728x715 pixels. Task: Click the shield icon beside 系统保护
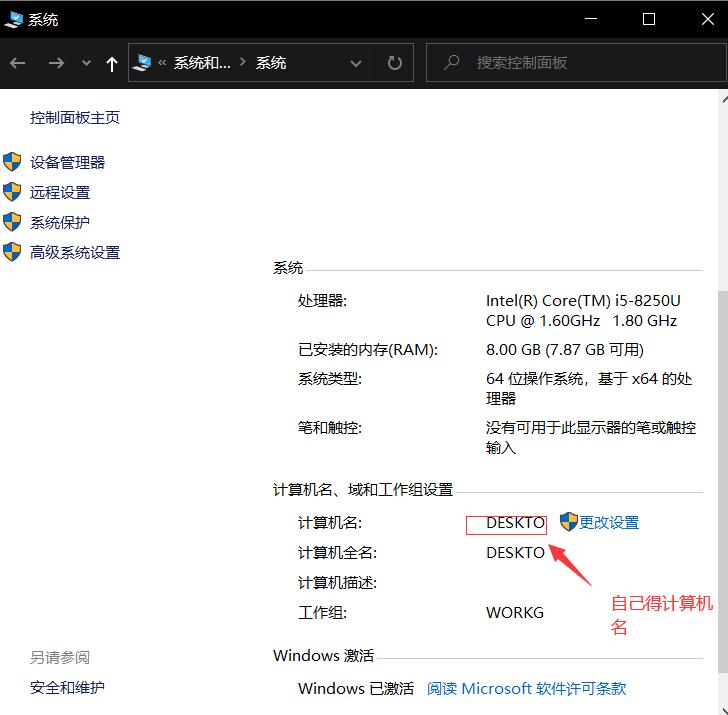pos(12,222)
